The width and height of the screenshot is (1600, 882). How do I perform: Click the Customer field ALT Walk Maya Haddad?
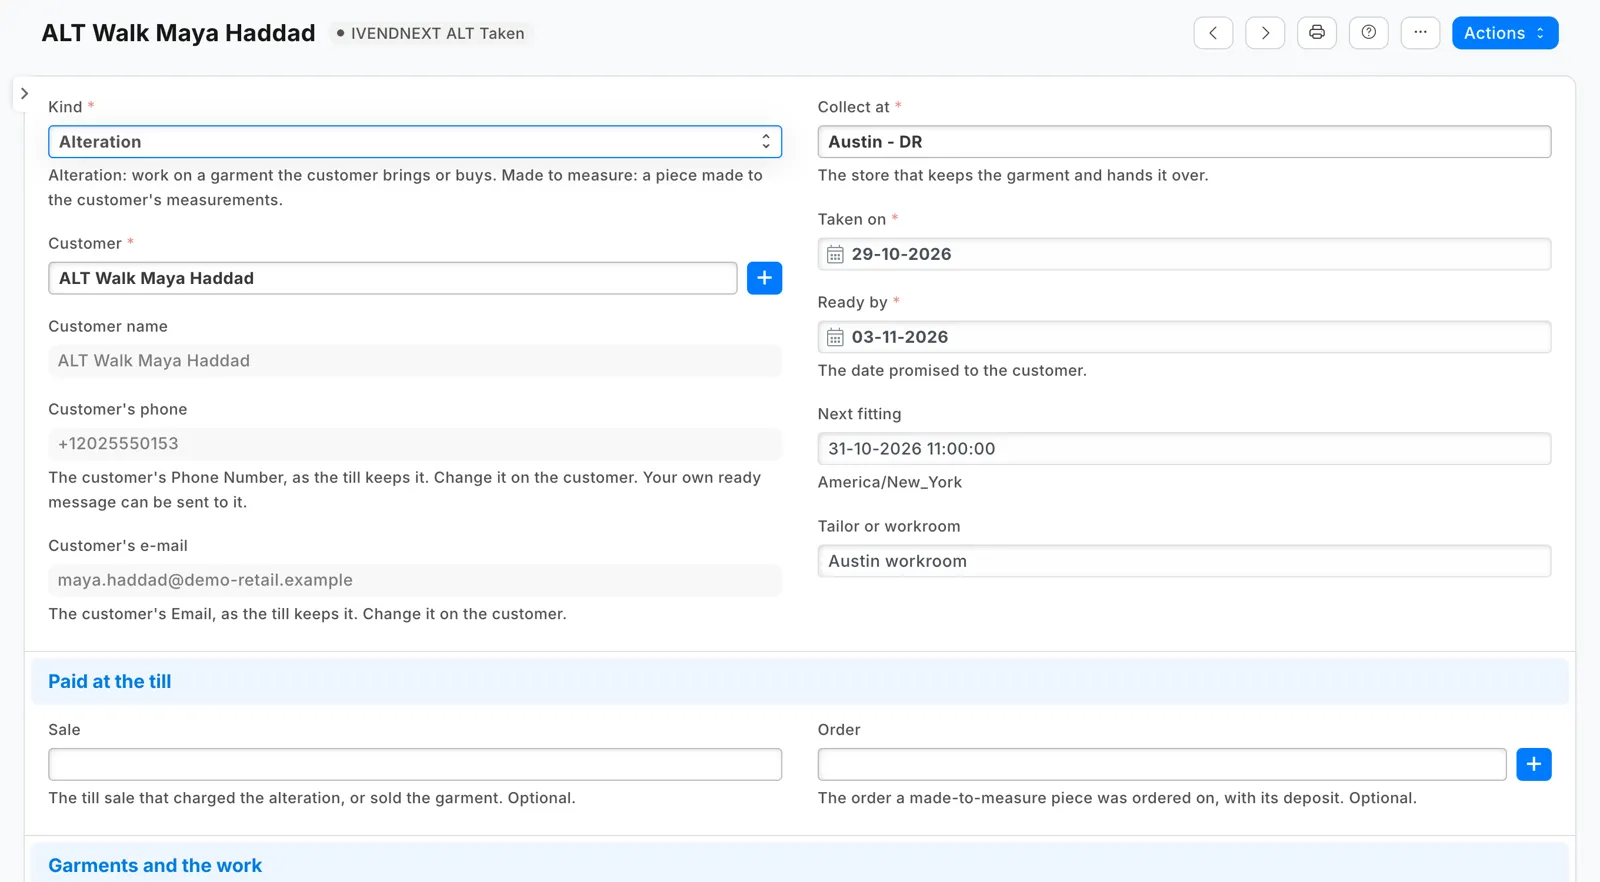[392, 278]
